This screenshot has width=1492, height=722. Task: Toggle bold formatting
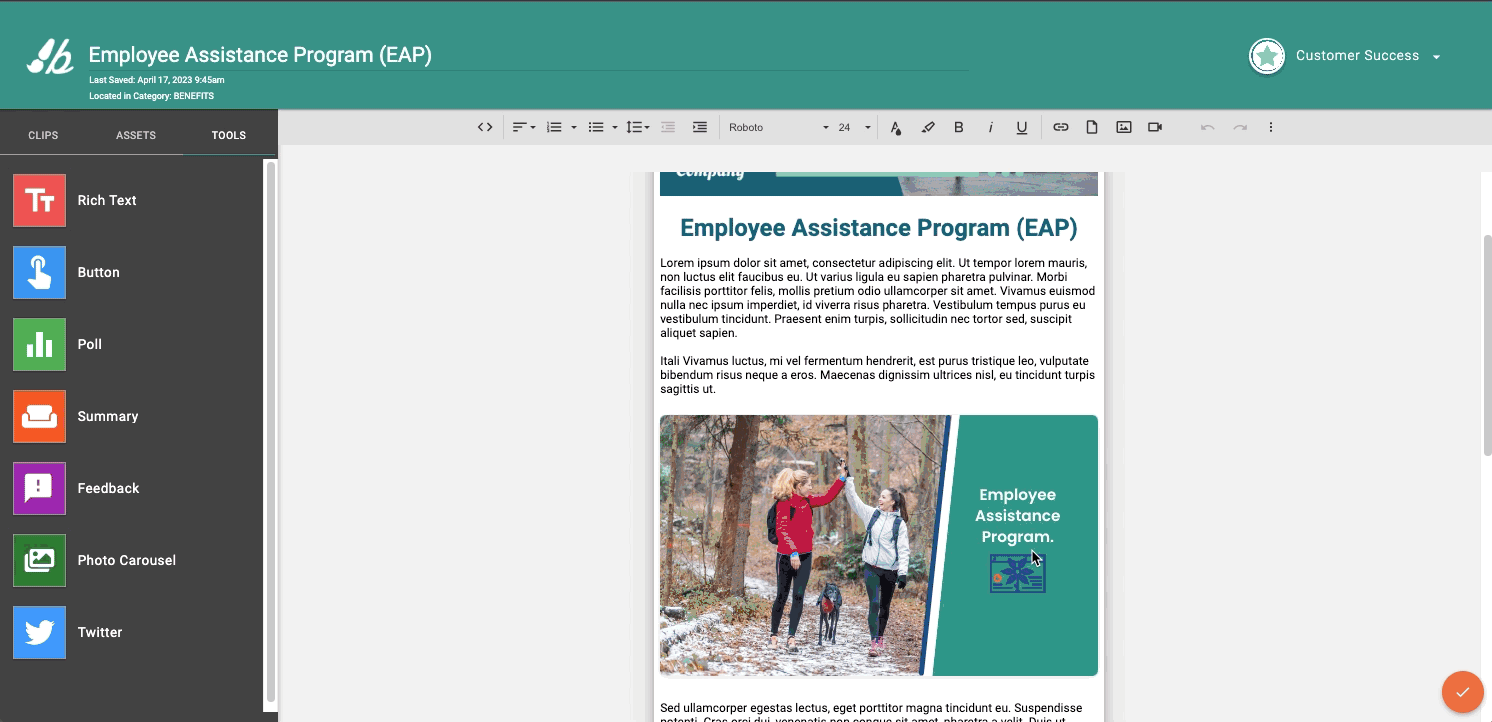tap(959, 127)
